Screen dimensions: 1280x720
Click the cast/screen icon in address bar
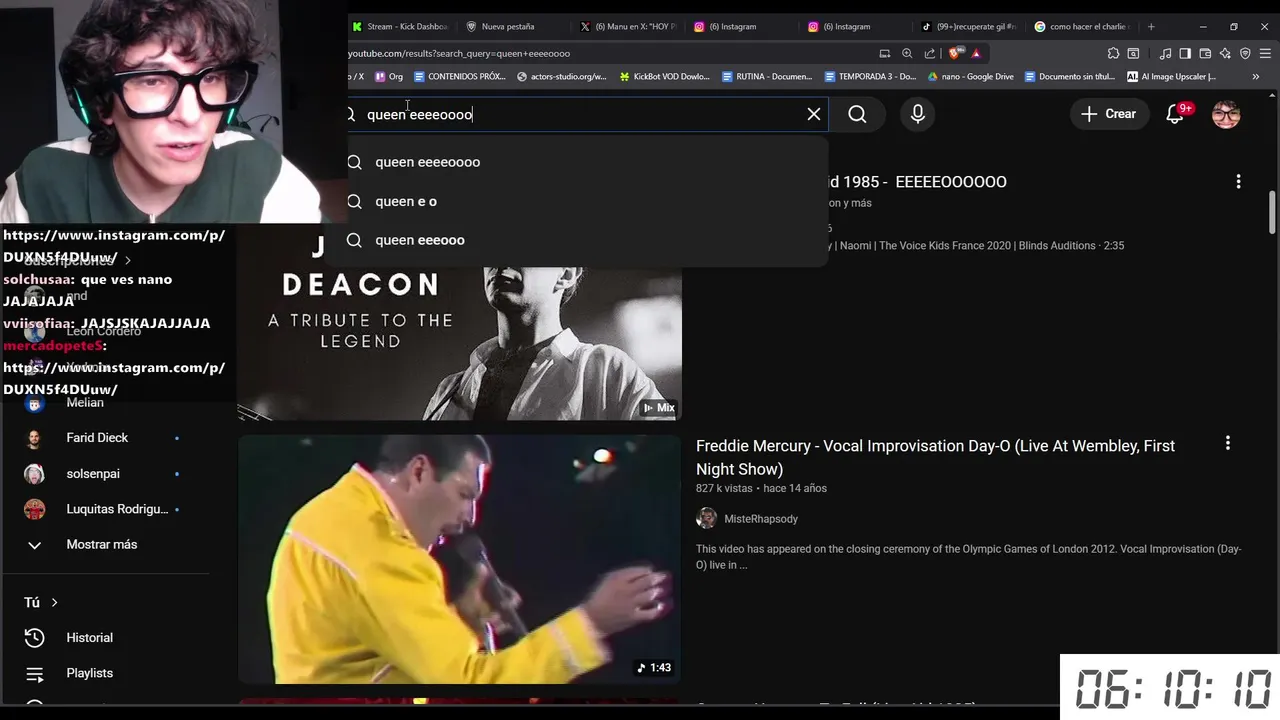point(884,53)
